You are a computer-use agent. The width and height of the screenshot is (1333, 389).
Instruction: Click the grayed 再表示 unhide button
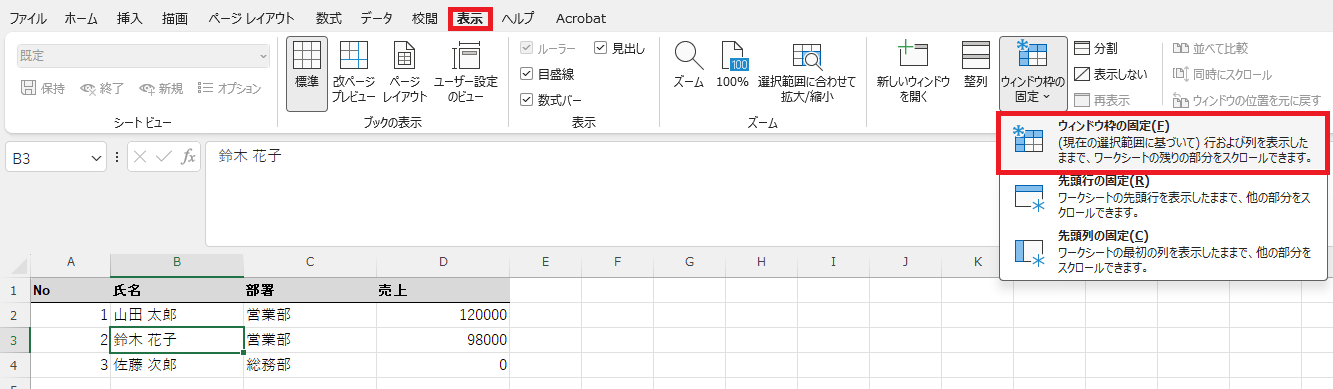click(1103, 100)
